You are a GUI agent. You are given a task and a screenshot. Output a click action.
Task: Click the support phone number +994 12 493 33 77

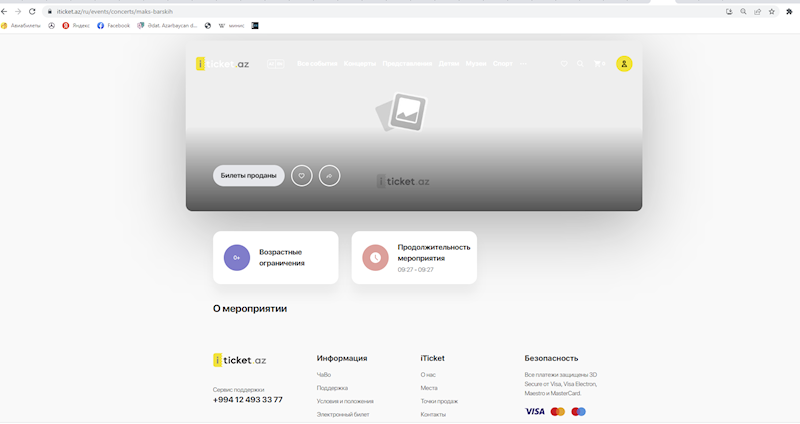click(x=247, y=400)
